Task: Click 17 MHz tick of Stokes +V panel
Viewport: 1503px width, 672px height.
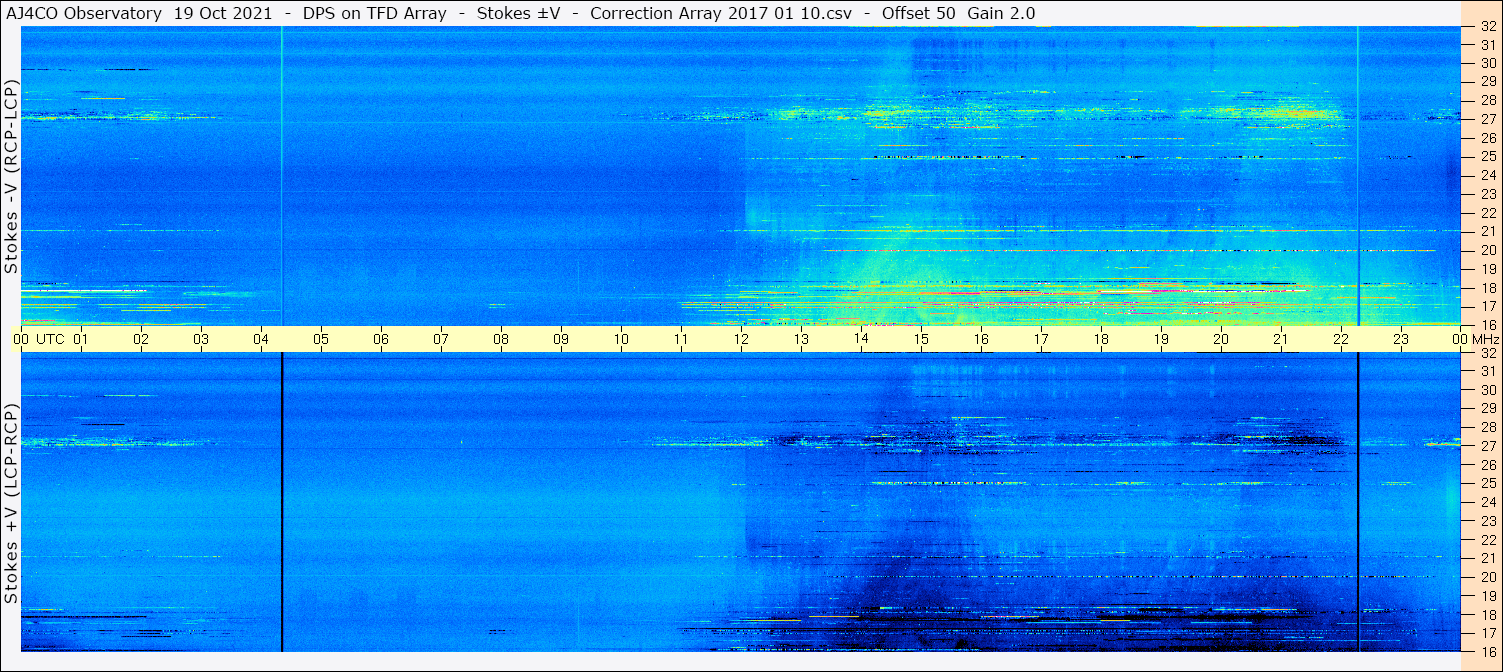Action: 1487,633
